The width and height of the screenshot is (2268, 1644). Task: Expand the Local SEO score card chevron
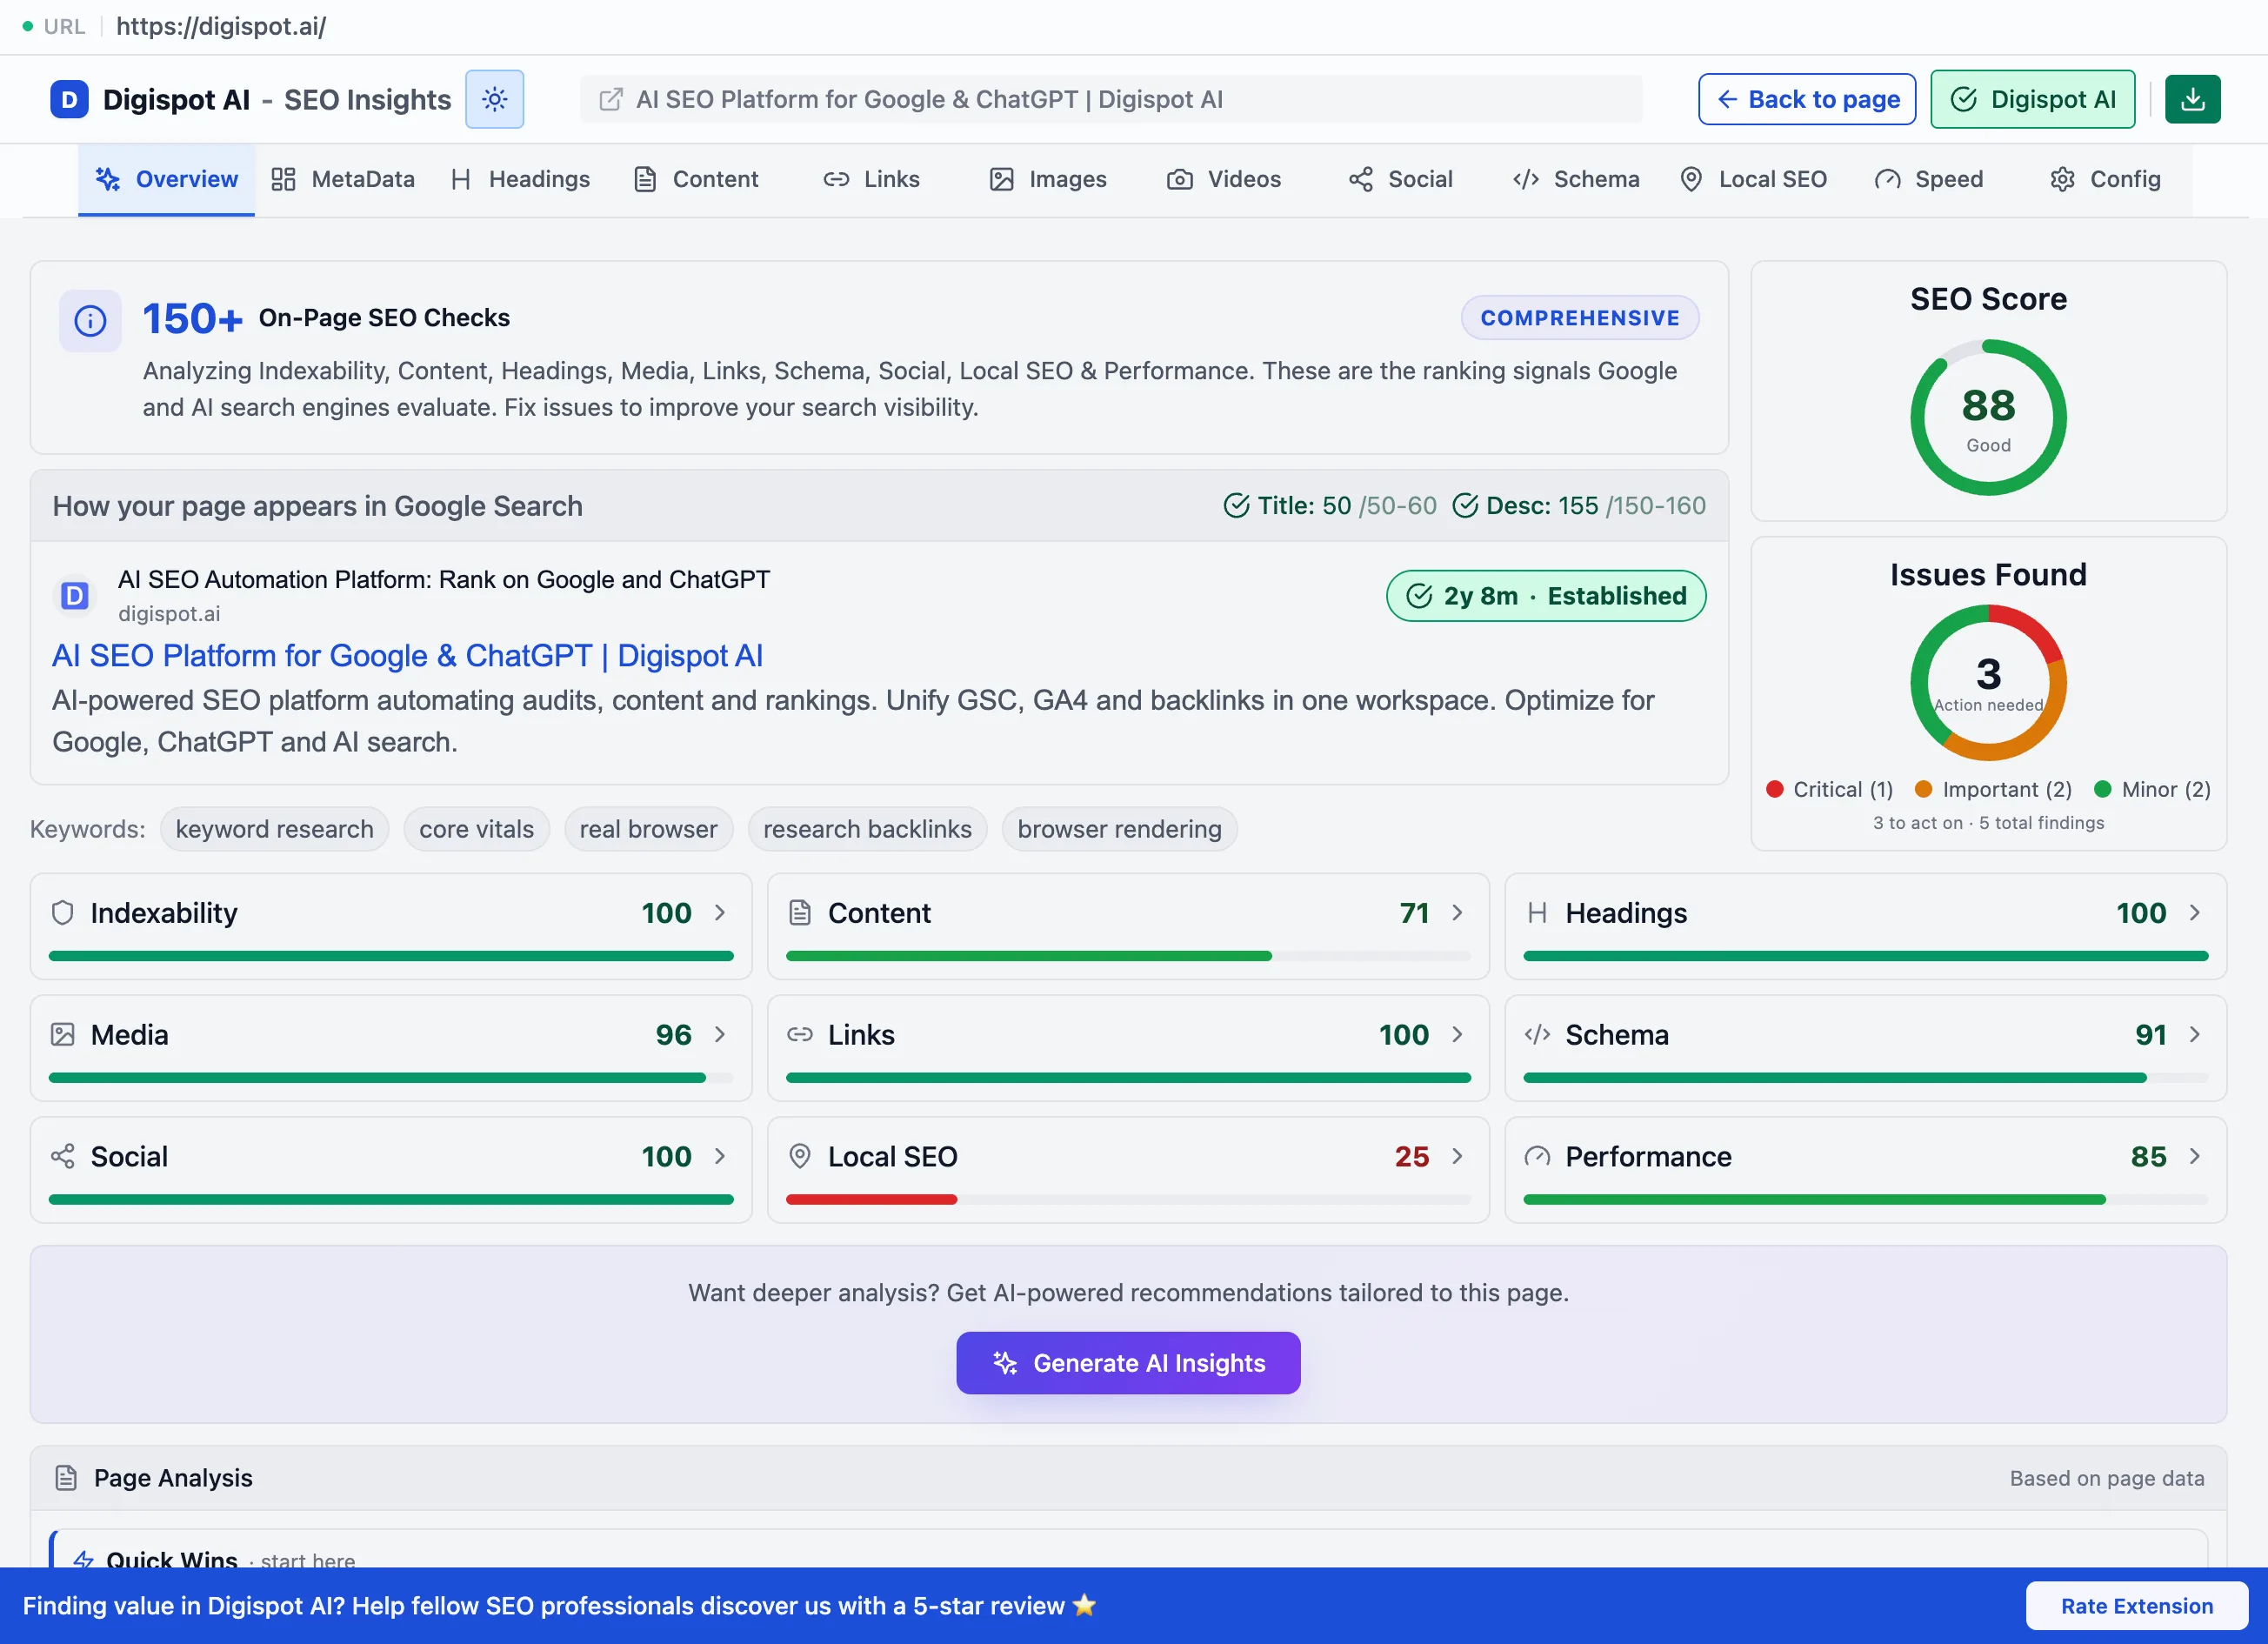(1457, 1156)
